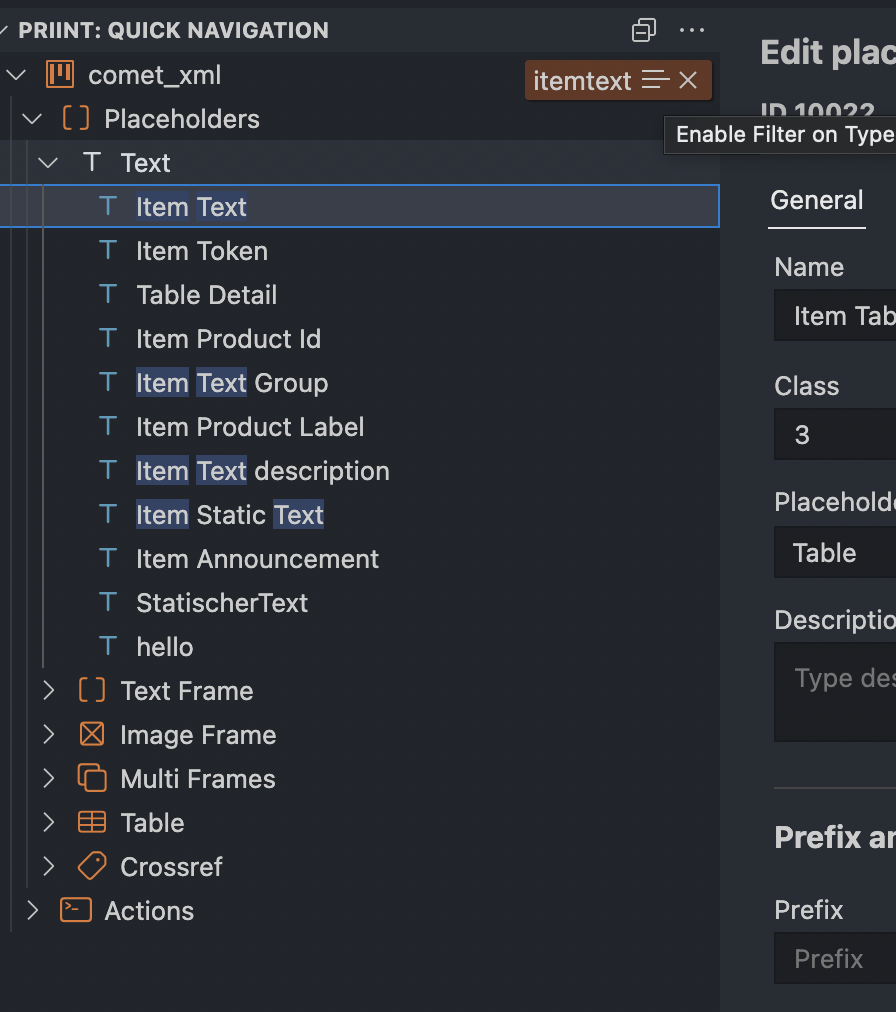The image size is (896, 1012).
Task: Click the Description text area
Action: 835,692
